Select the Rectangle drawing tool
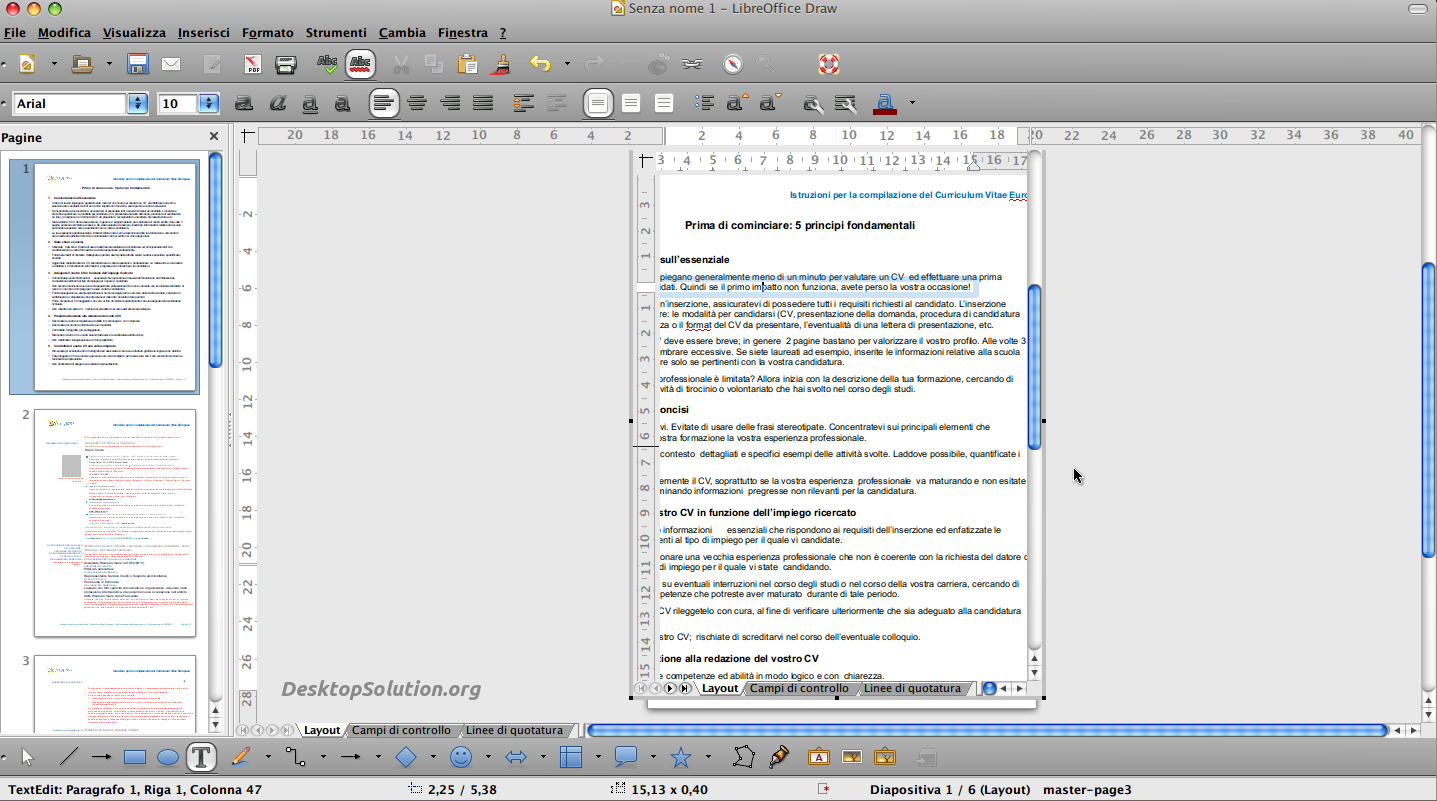 coord(135,758)
